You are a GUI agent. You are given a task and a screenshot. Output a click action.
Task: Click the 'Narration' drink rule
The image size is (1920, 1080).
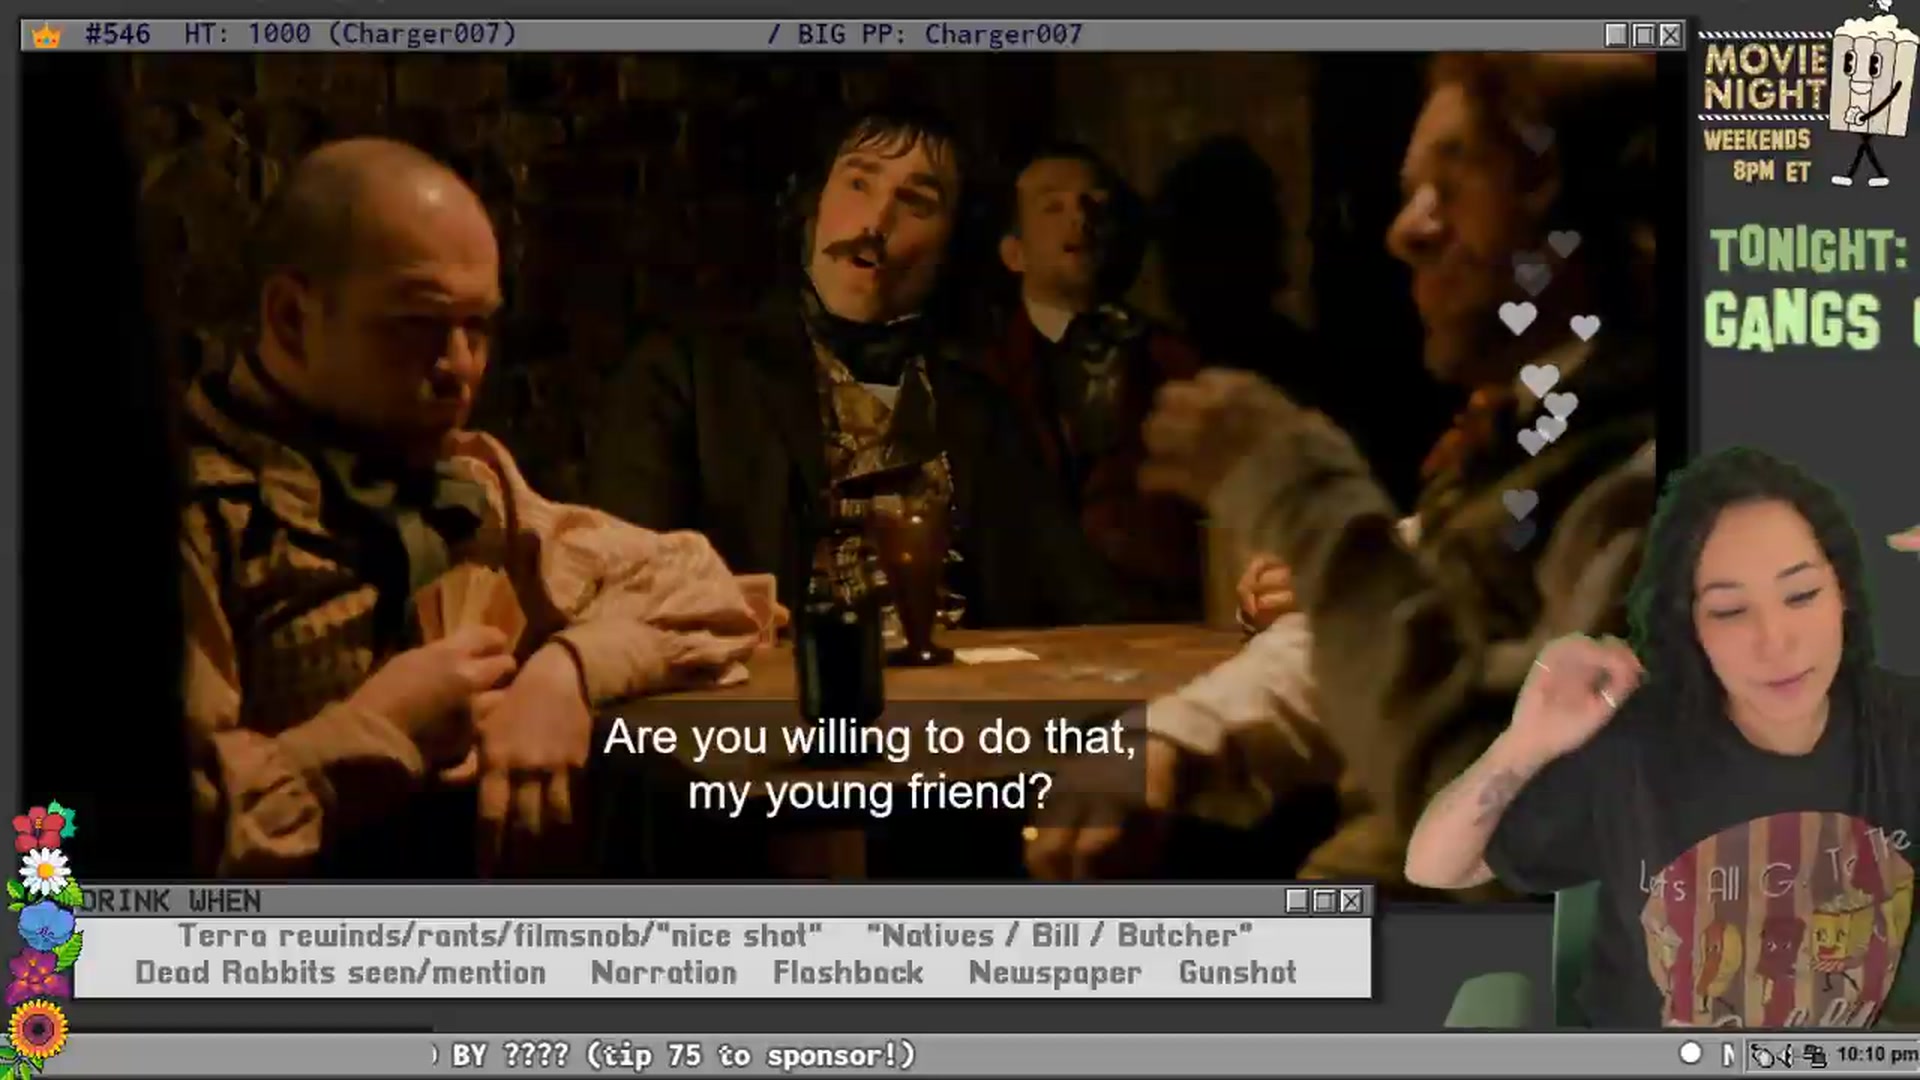pyautogui.click(x=664, y=973)
